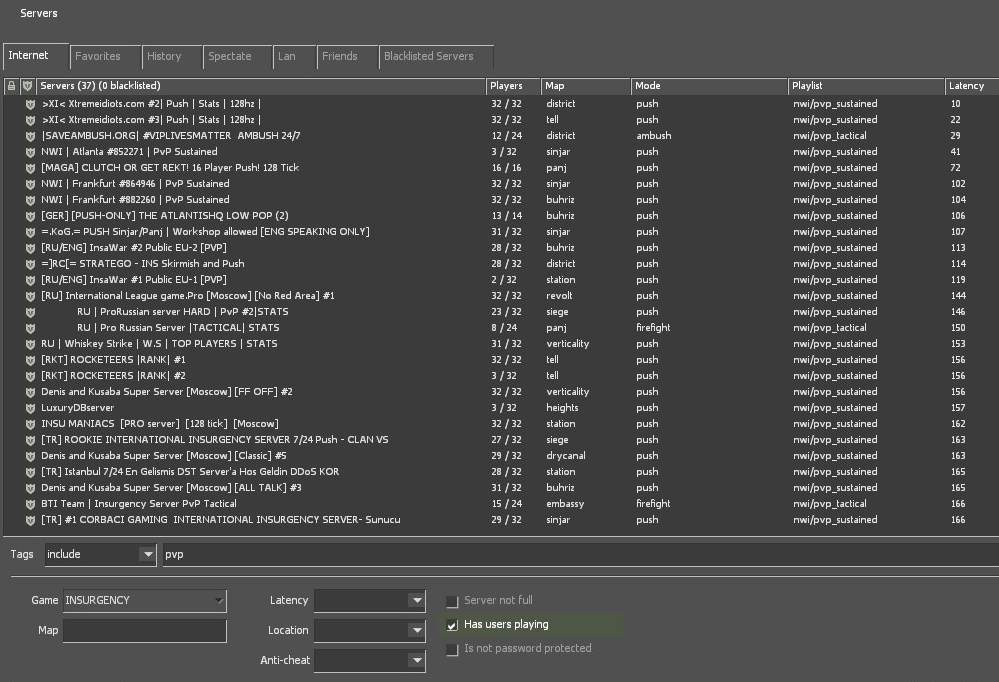Click the latency value 10

[x=956, y=104]
